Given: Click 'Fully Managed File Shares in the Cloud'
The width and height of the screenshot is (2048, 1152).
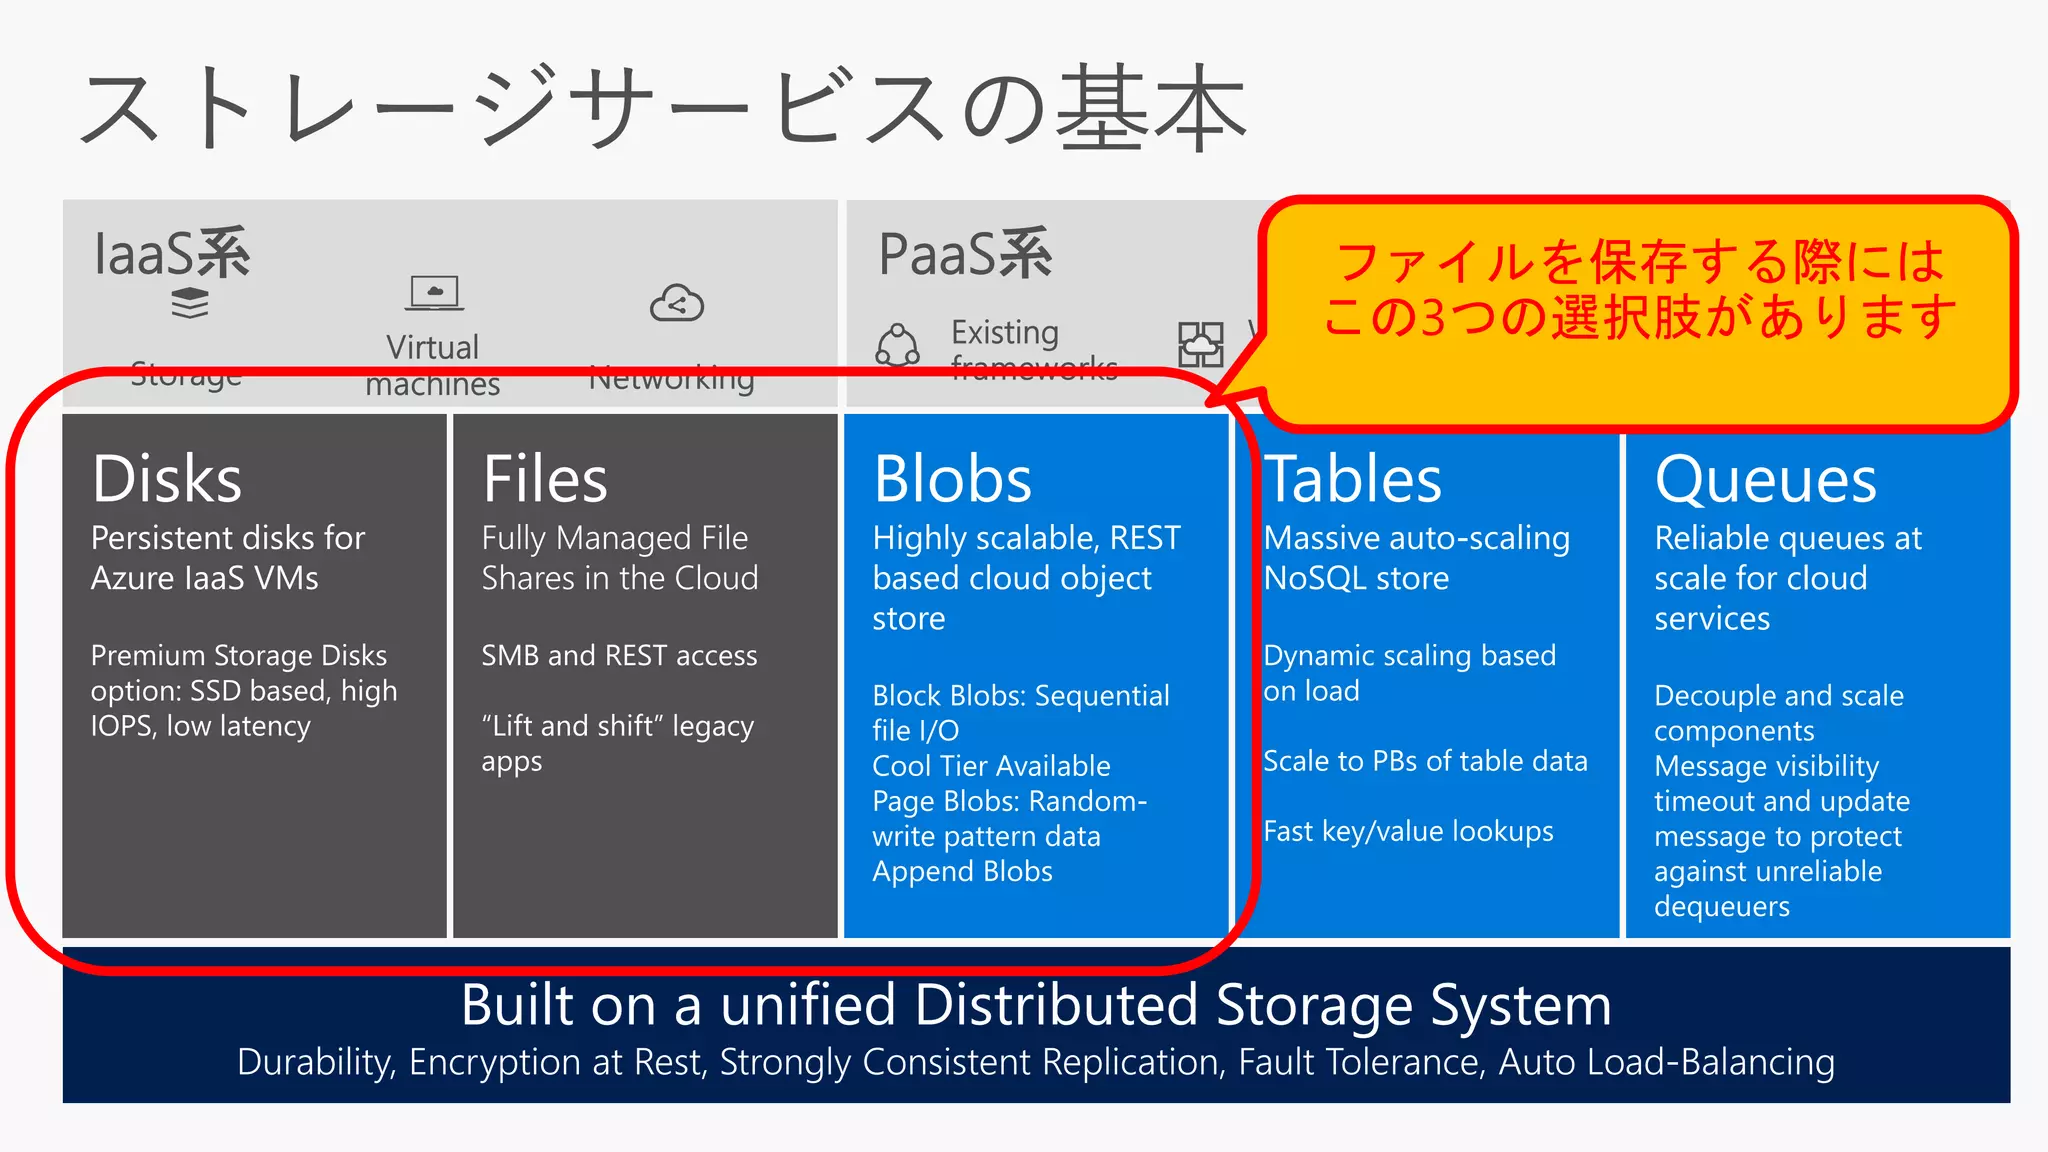Looking at the screenshot, I should 620,558.
